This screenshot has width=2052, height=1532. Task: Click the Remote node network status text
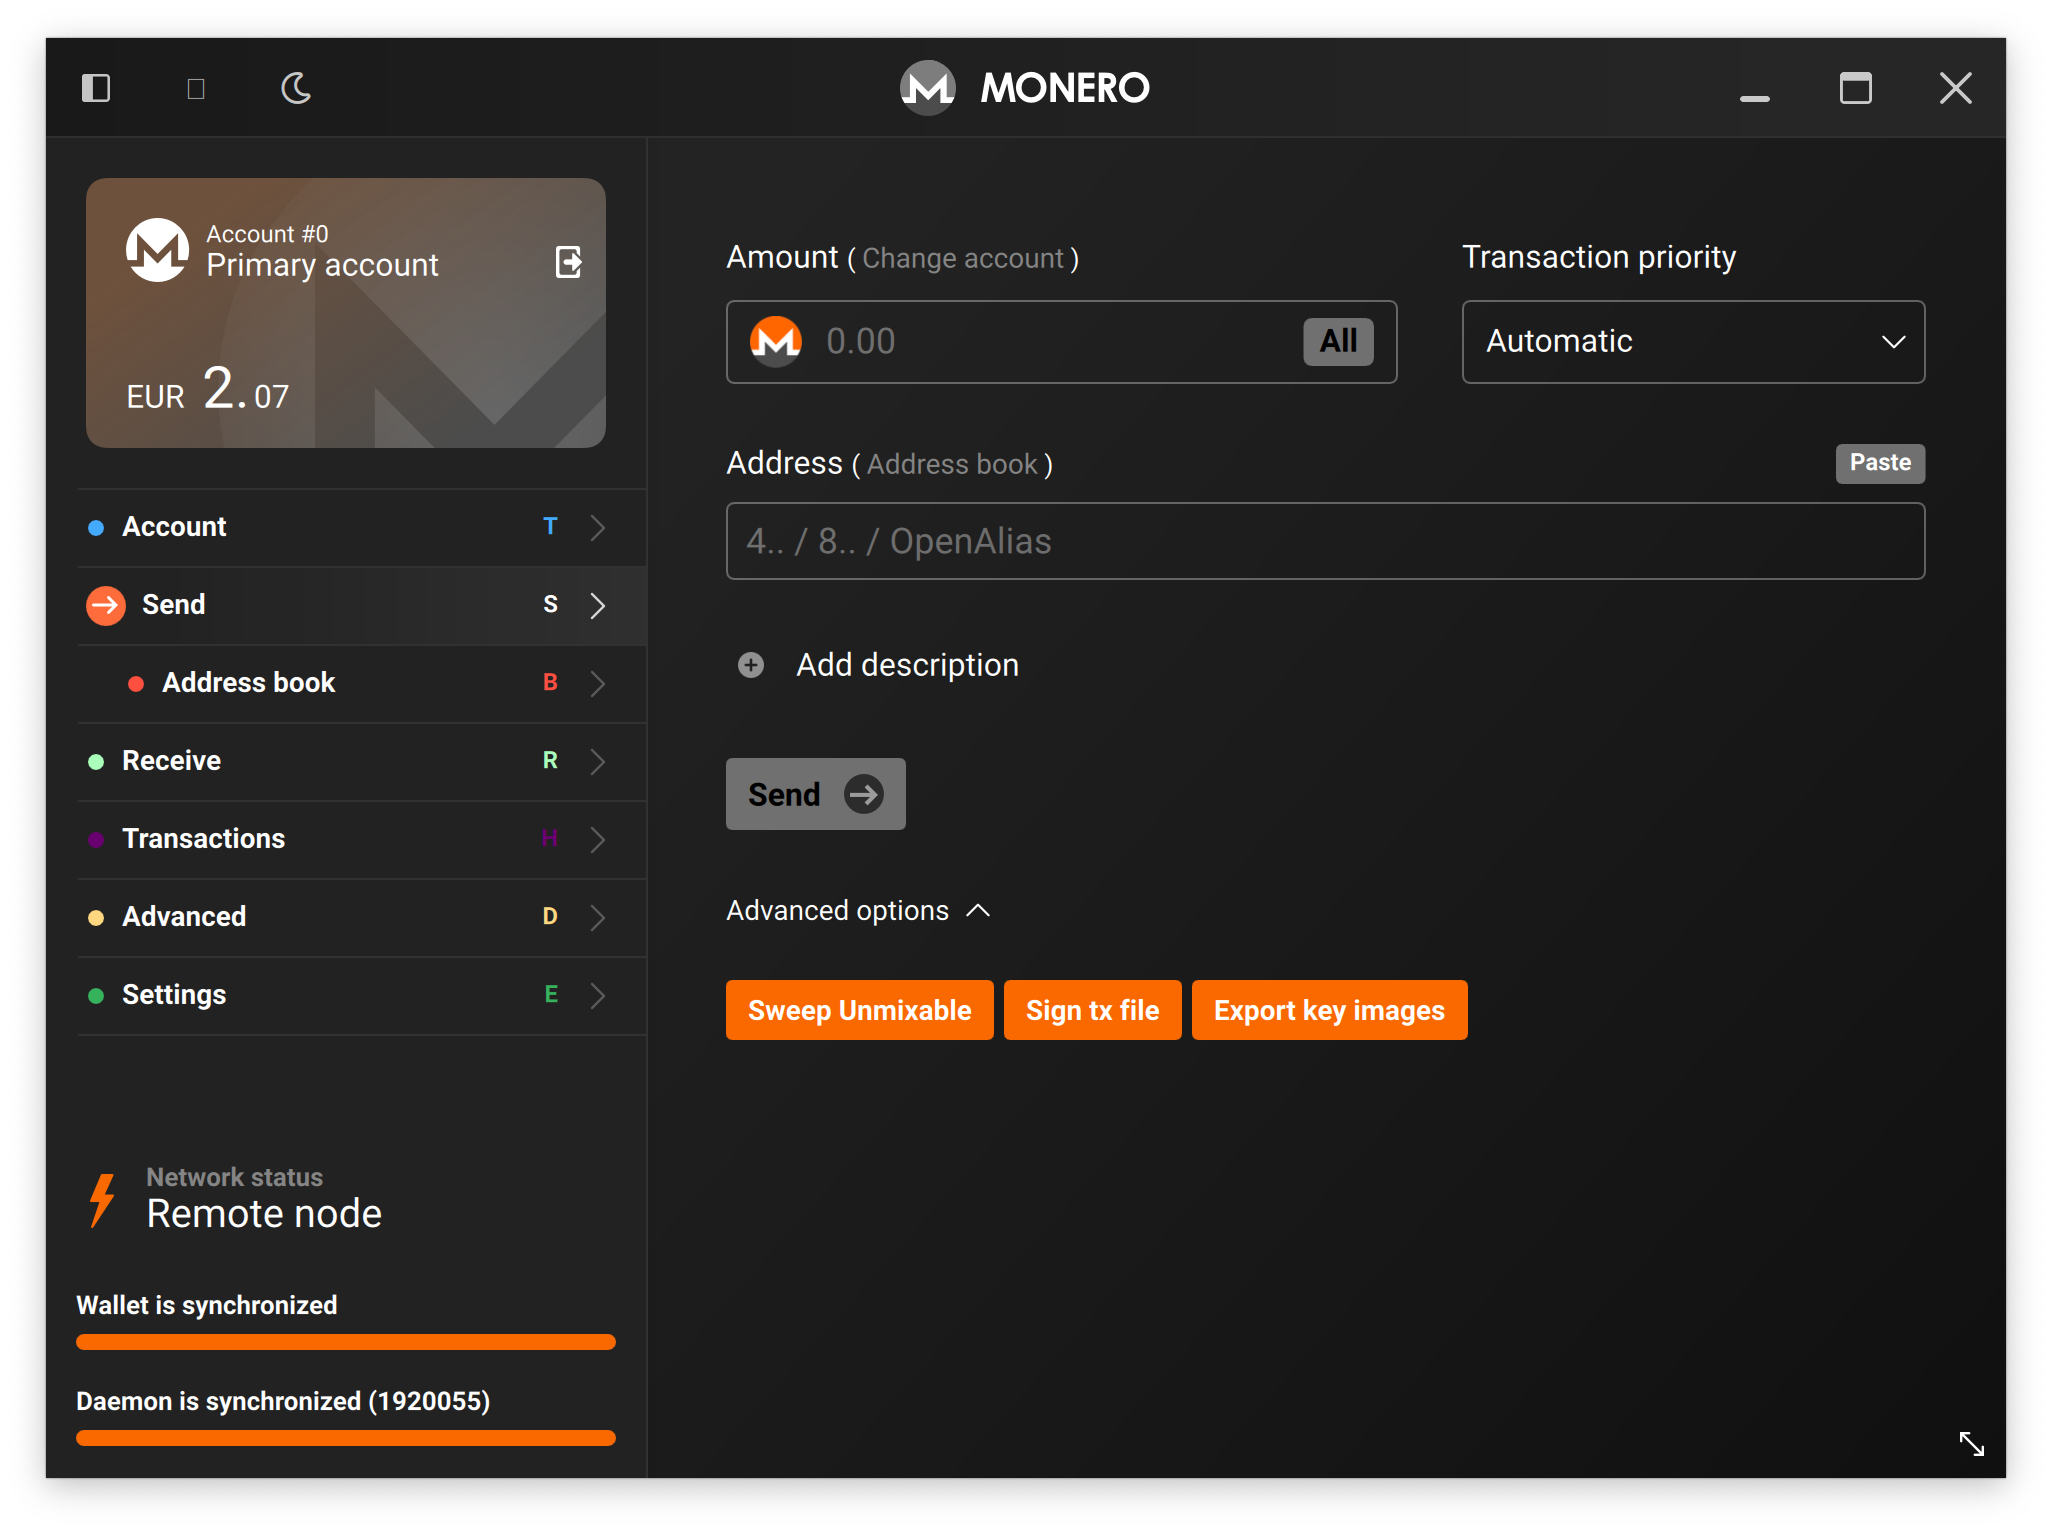click(x=264, y=1214)
